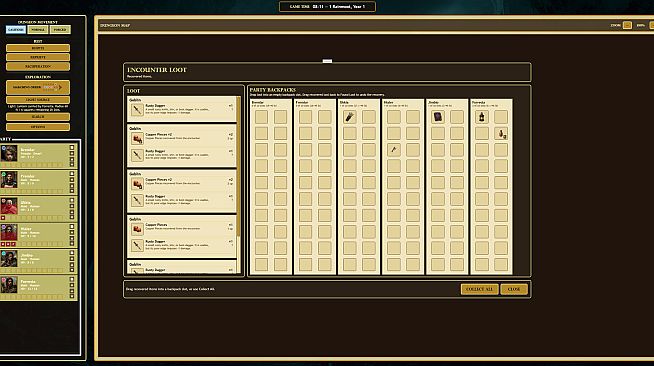Image resolution: width=654 pixels, height=366 pixels.
Task: Select the quiver item in the third backpack
Action: coord(350,117)
